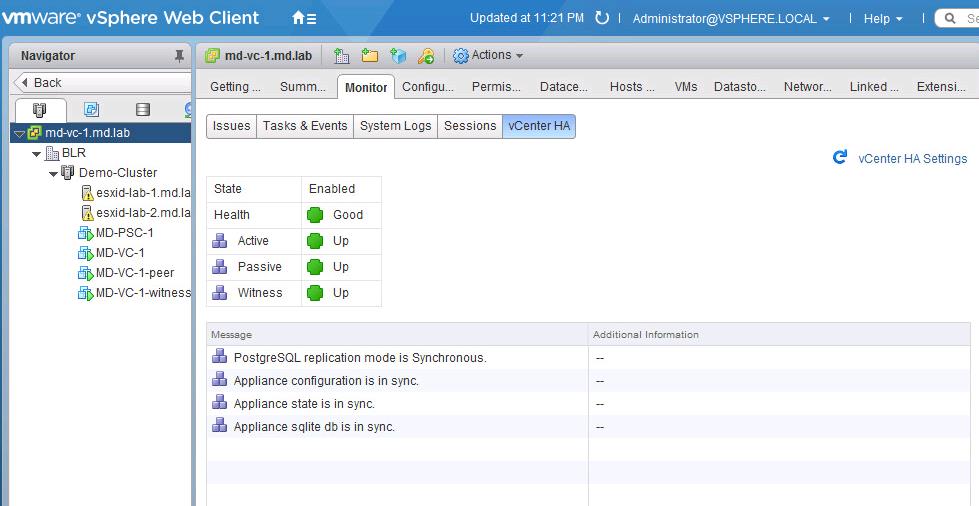This screenshot has width=979, height=506.
Task: Click Deploy OVF template toolbar icon
Action: tap(398, 56)
